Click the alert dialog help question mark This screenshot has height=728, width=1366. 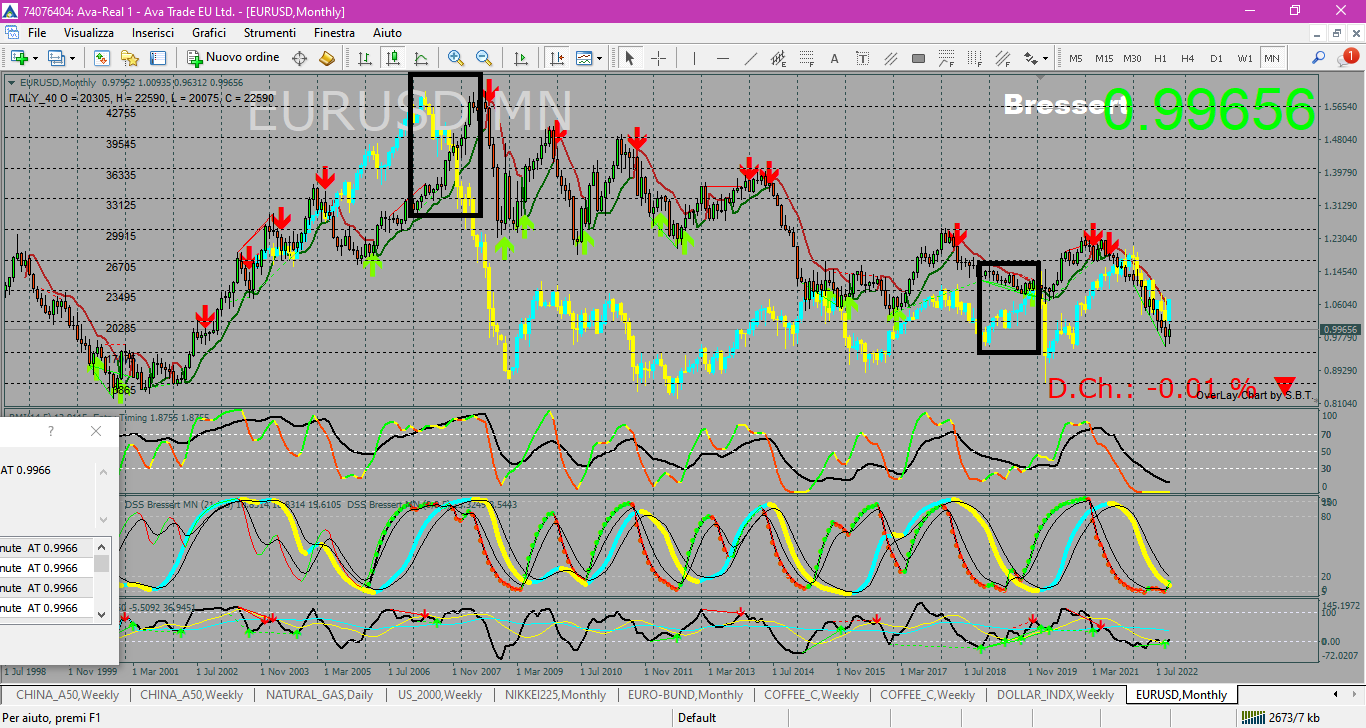(51, 431)
